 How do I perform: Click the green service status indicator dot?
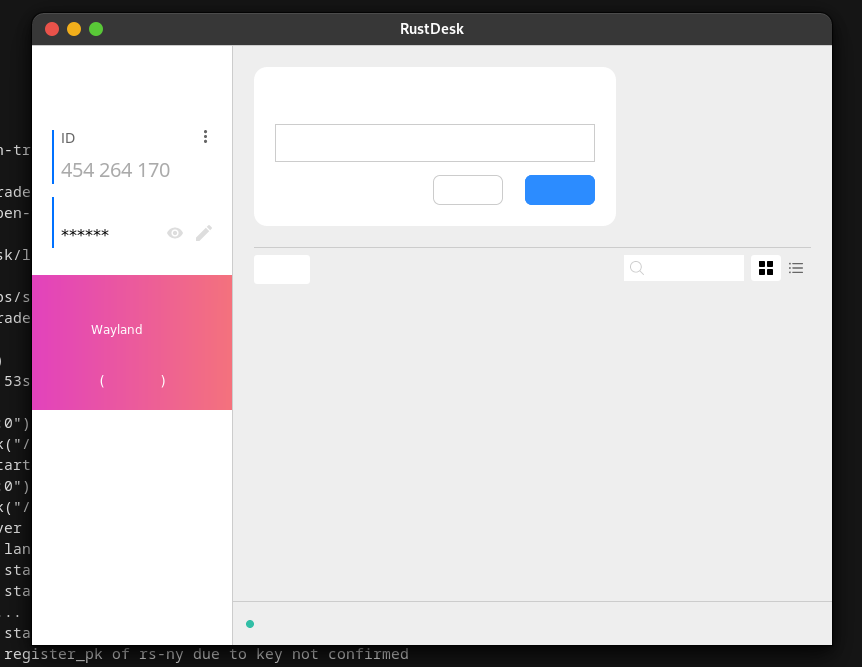coord(249,623)
